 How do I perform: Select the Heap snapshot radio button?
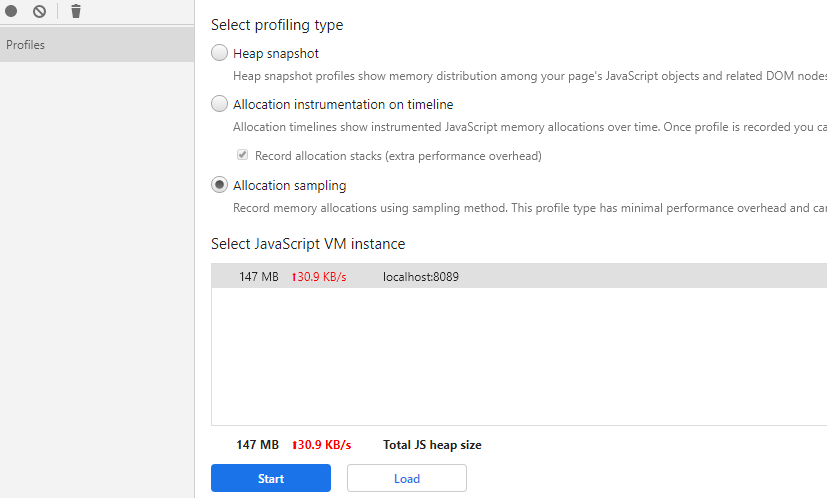point(219,53)
